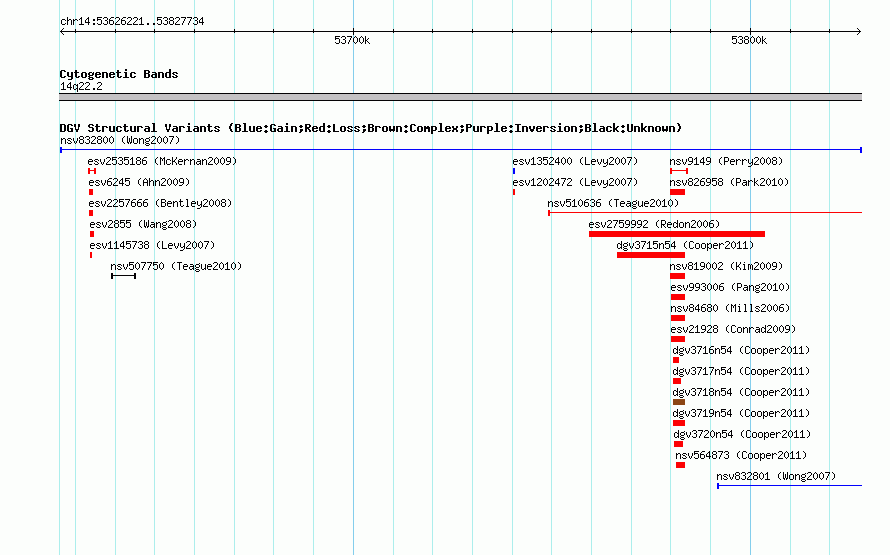The image size is (890, 555).
Task: Click the long blue nsv832800 gain line
Action: pyautogui.click(x=461, y=150)
